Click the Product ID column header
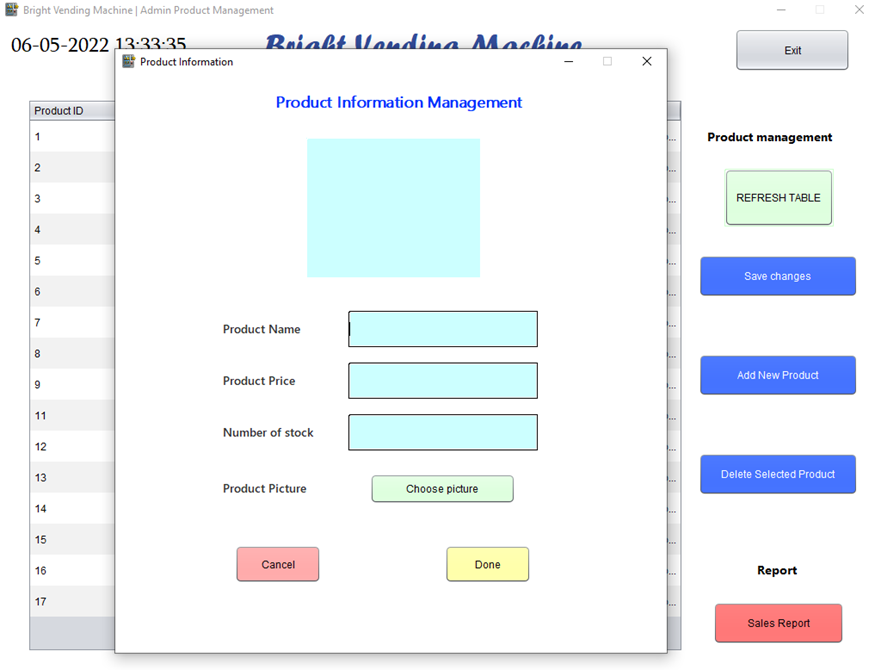The height and width of the screenshot is (670, 875). pos(73,111)
